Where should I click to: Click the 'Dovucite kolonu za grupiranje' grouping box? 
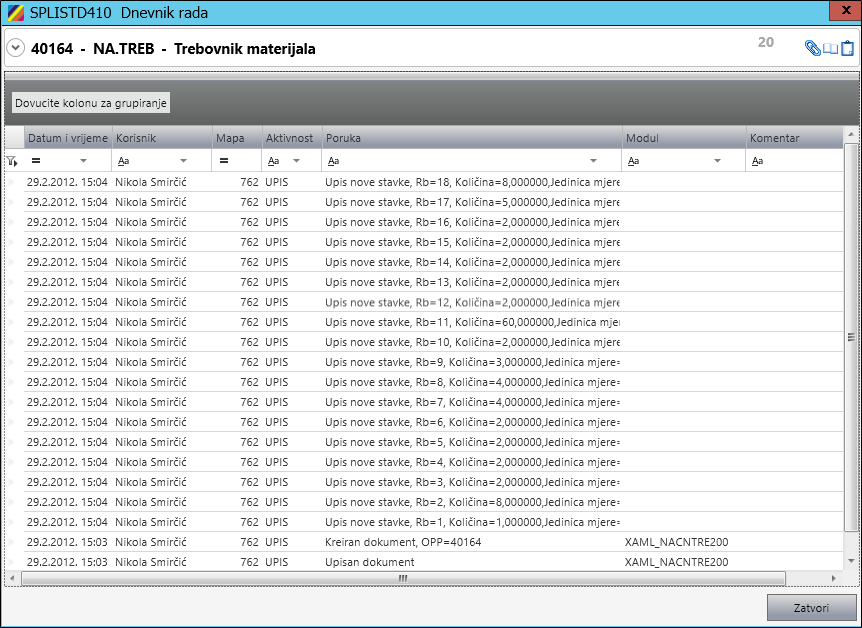pyautogui.click(x=91, y=103)
